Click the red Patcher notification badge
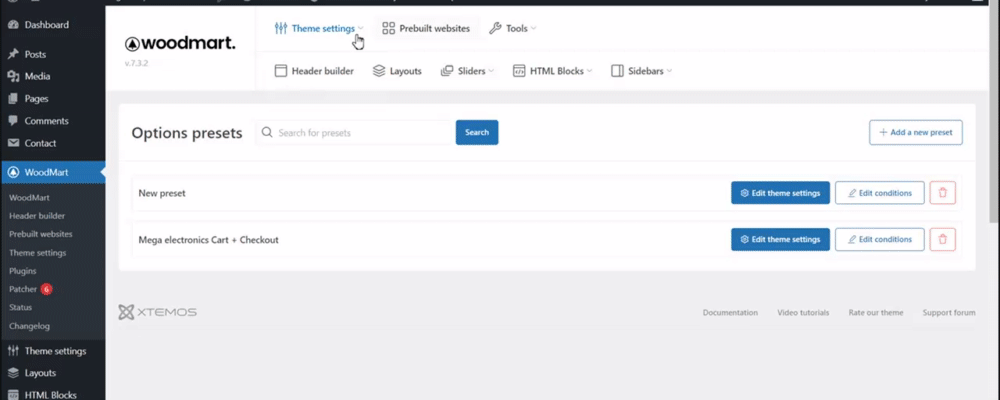 46,289
